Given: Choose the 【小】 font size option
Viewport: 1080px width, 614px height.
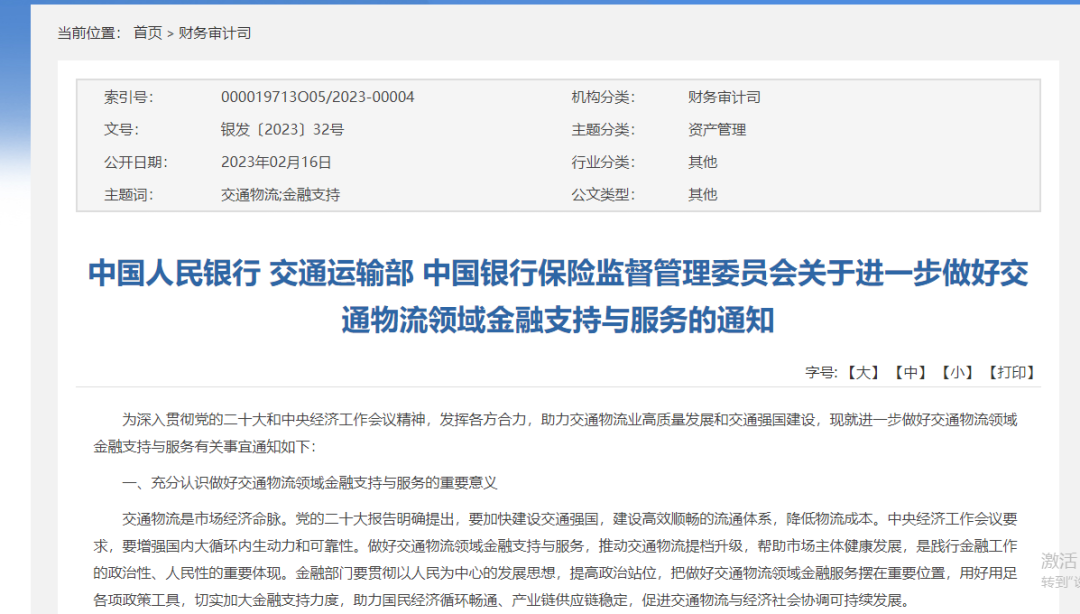Looking at the screenshot, I should pos(957,372).
